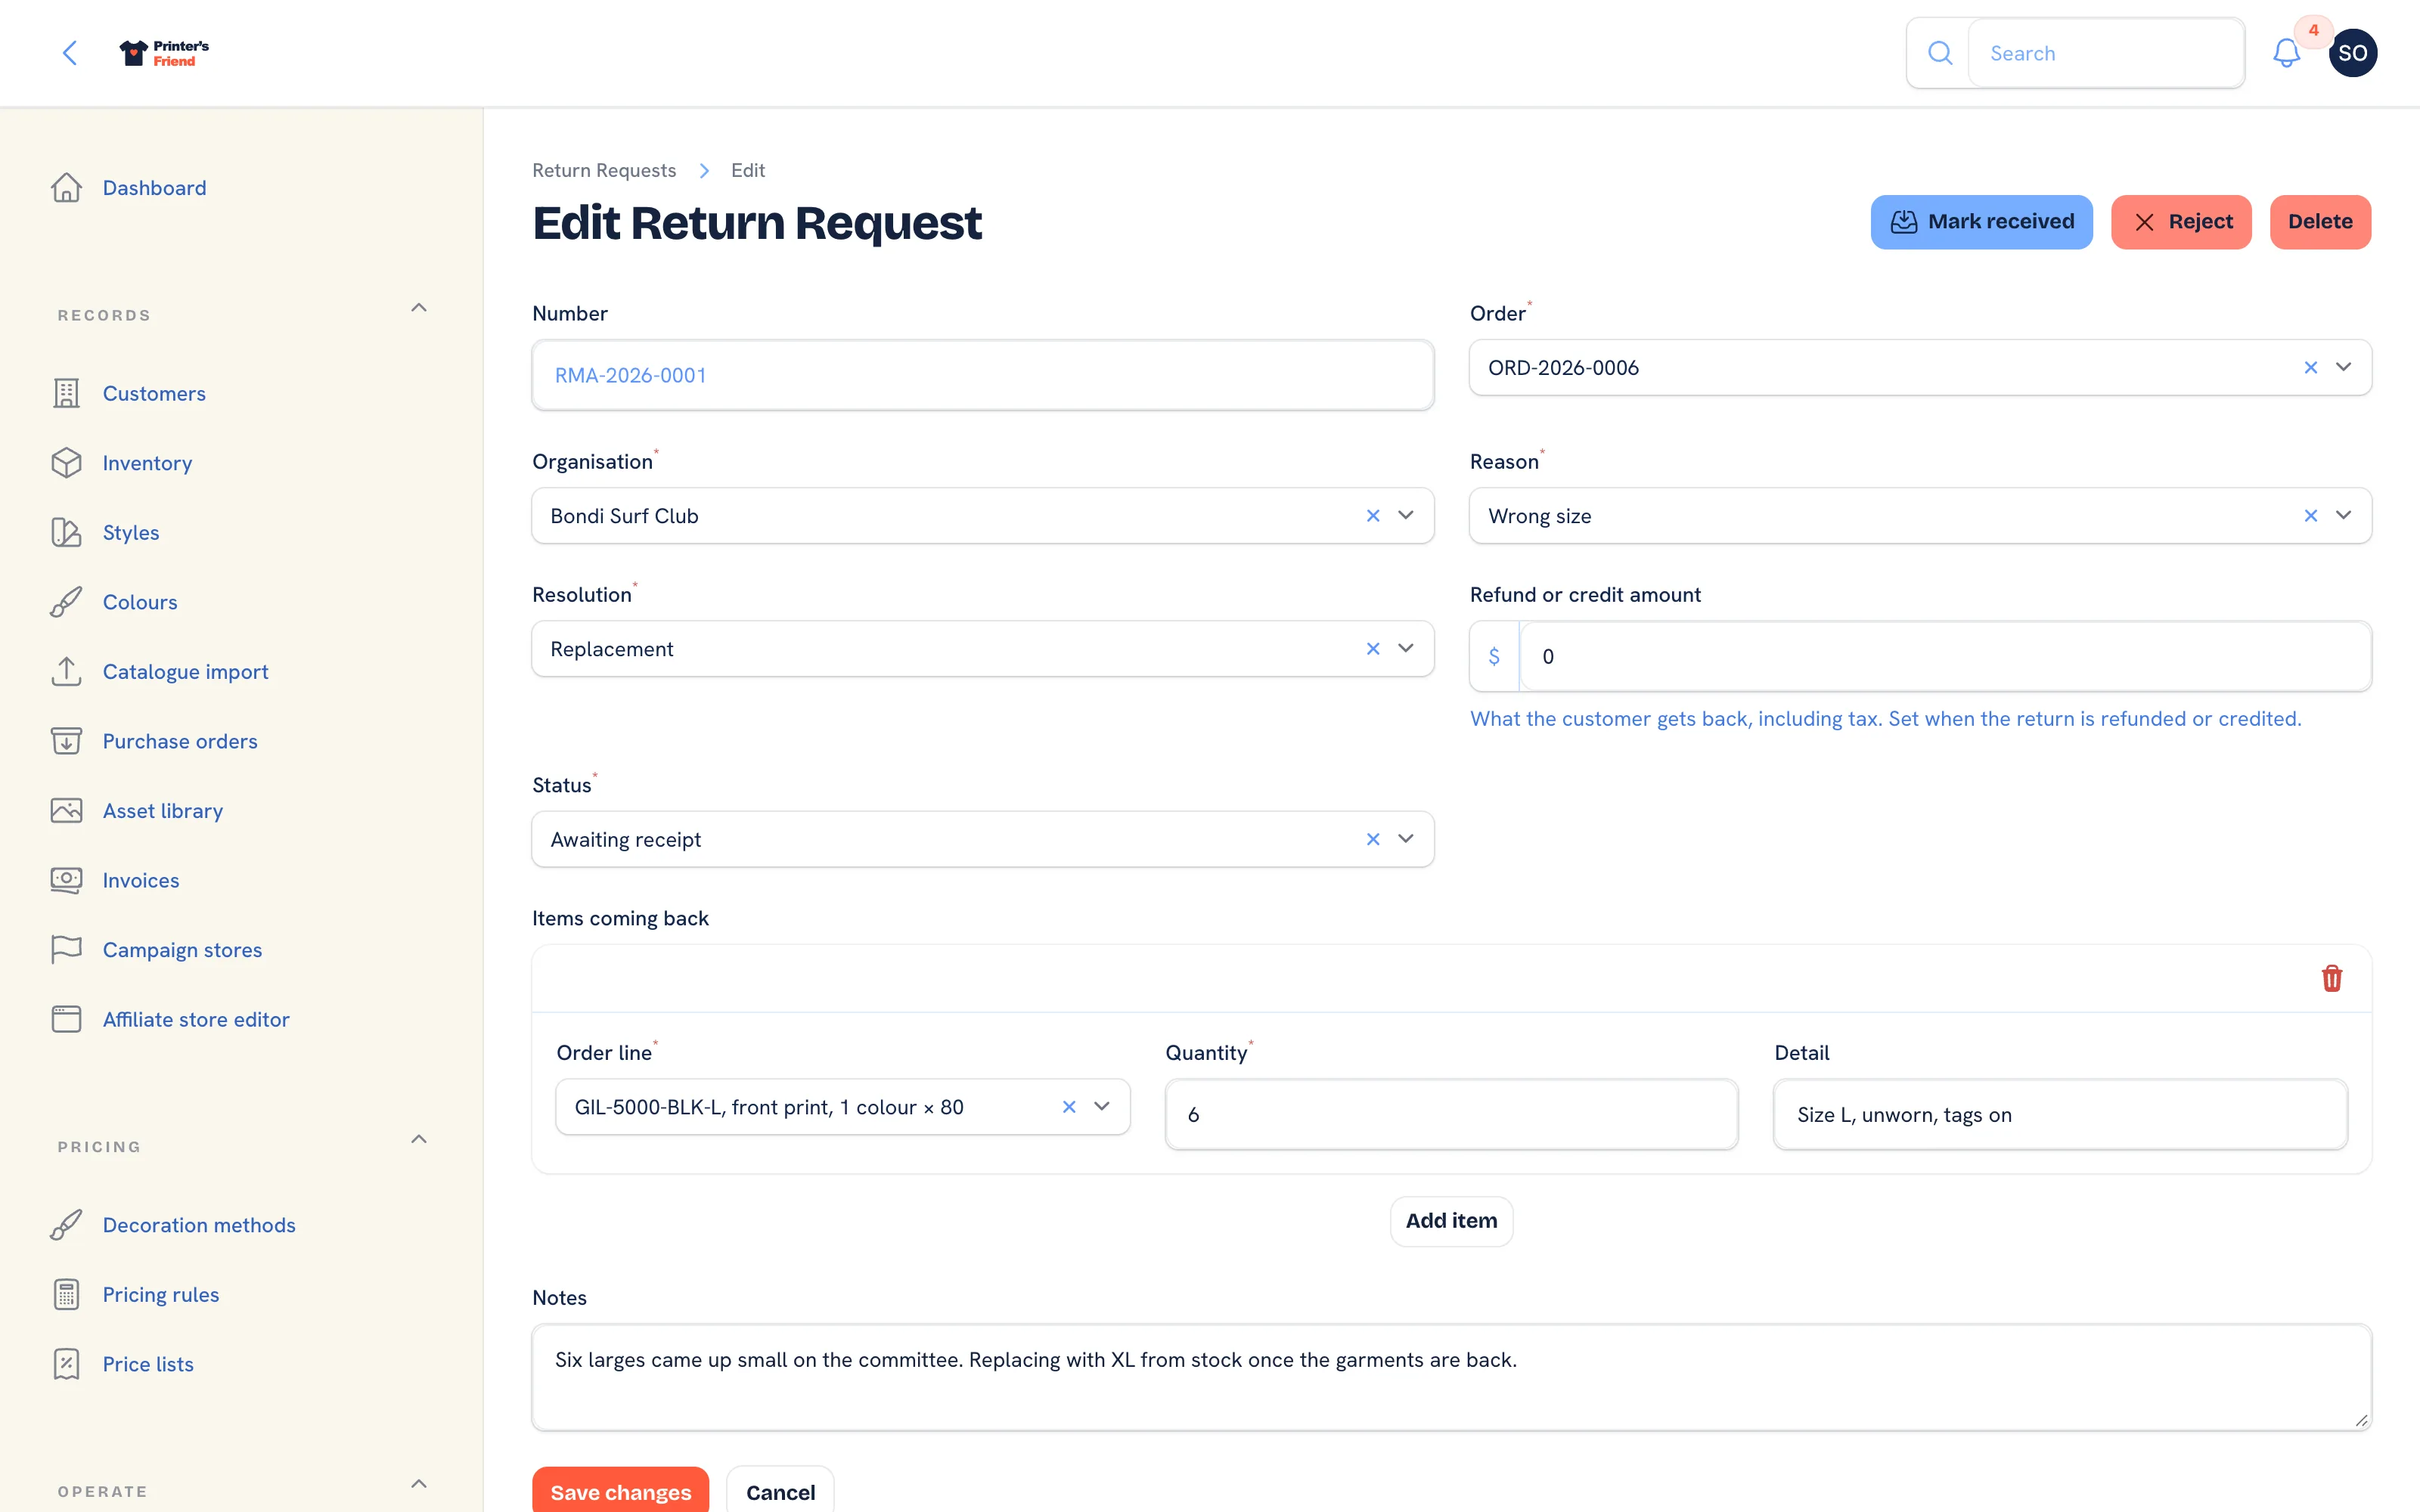Open the Printer's Friend logo home
This screenshot has height=1512, width=2420.
(164, 53)
